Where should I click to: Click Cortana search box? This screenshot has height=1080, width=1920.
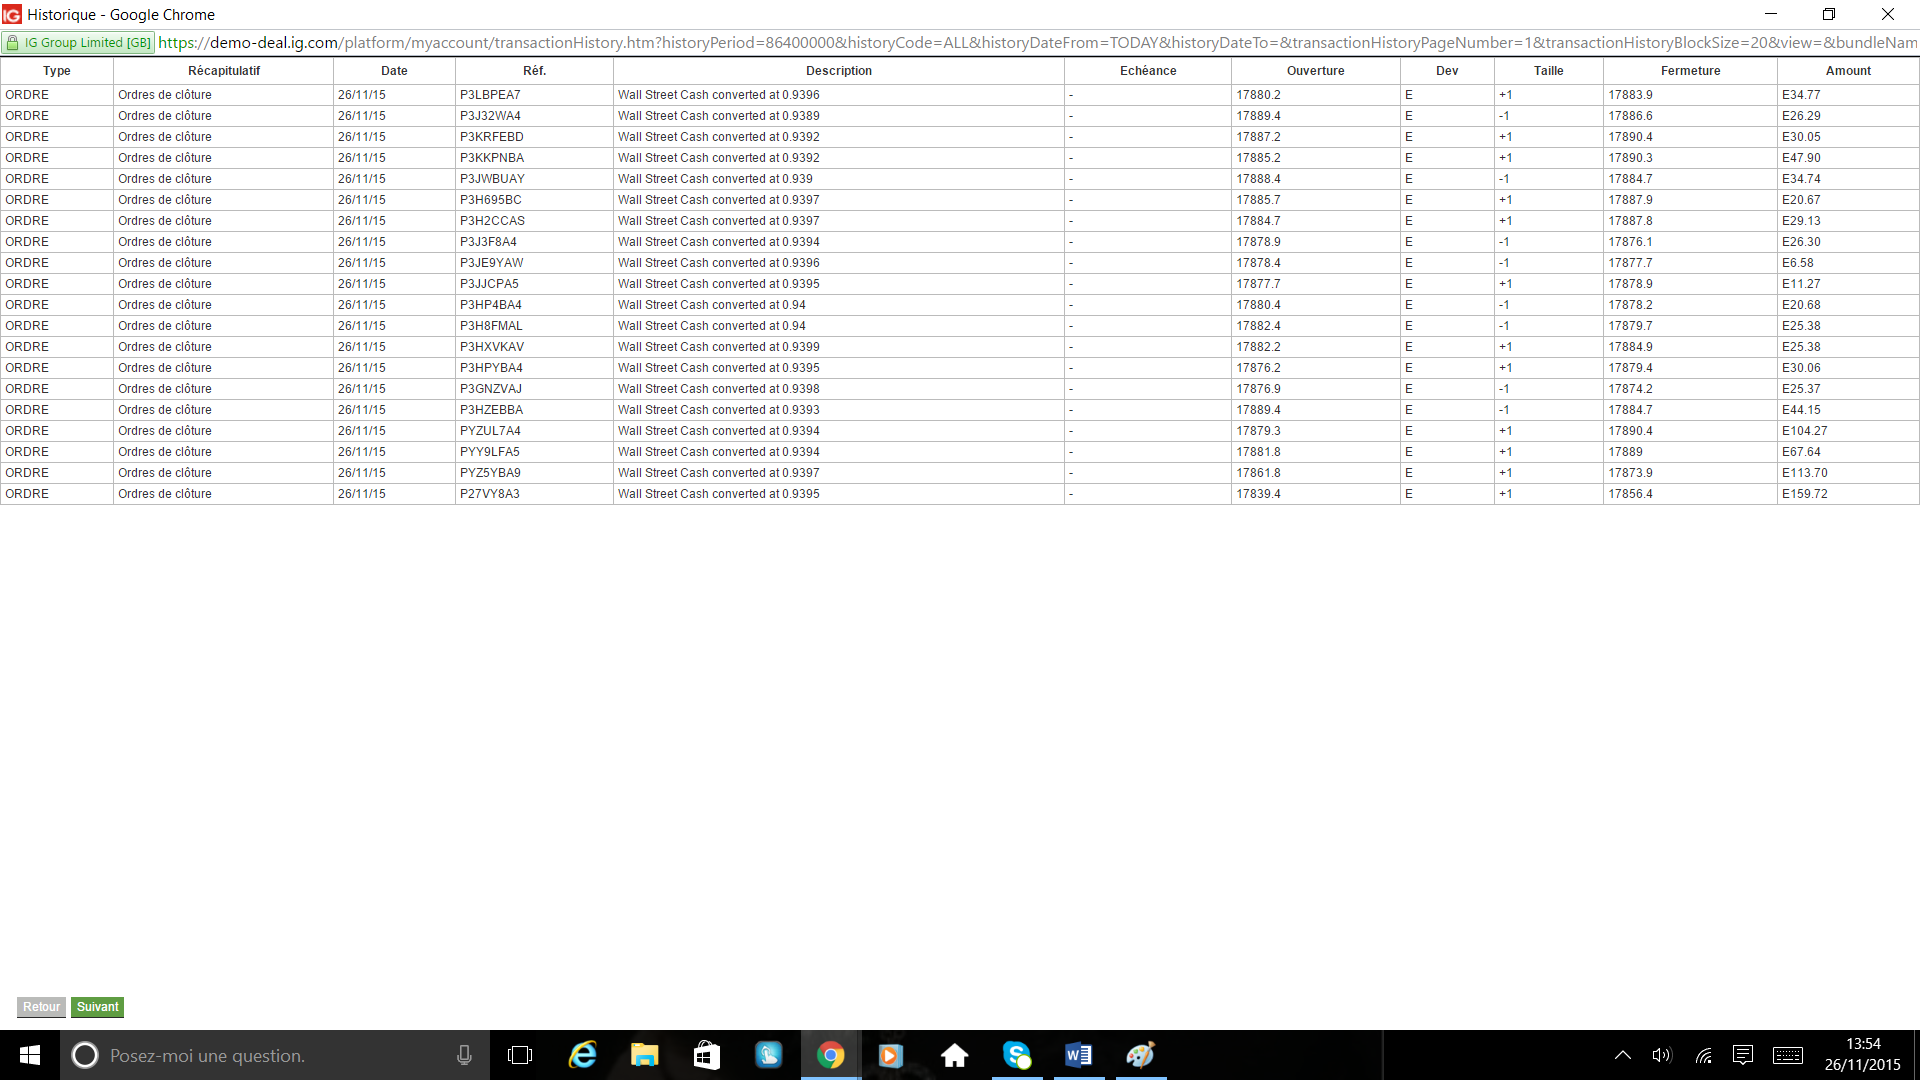(x=270, y=1055)
